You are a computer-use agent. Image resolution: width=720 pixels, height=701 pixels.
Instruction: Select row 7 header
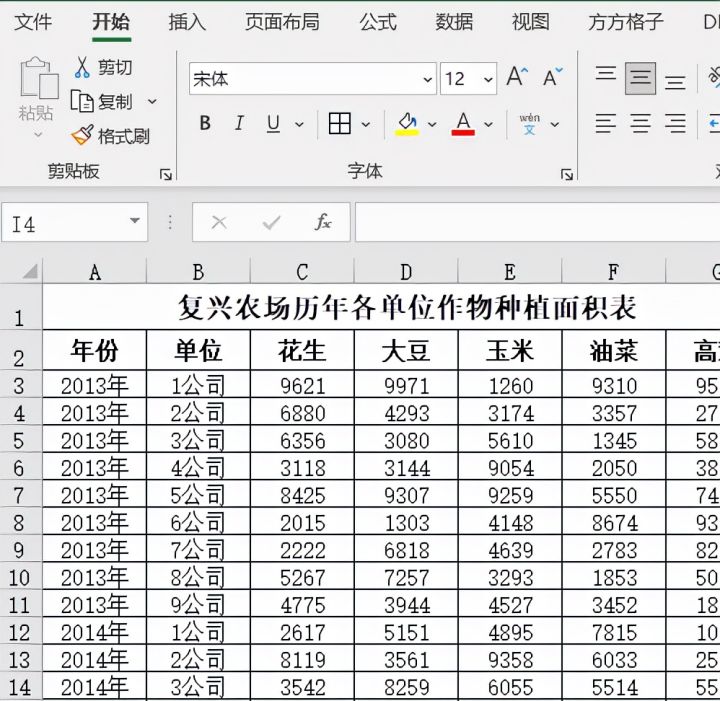click(x=19, y=495)
